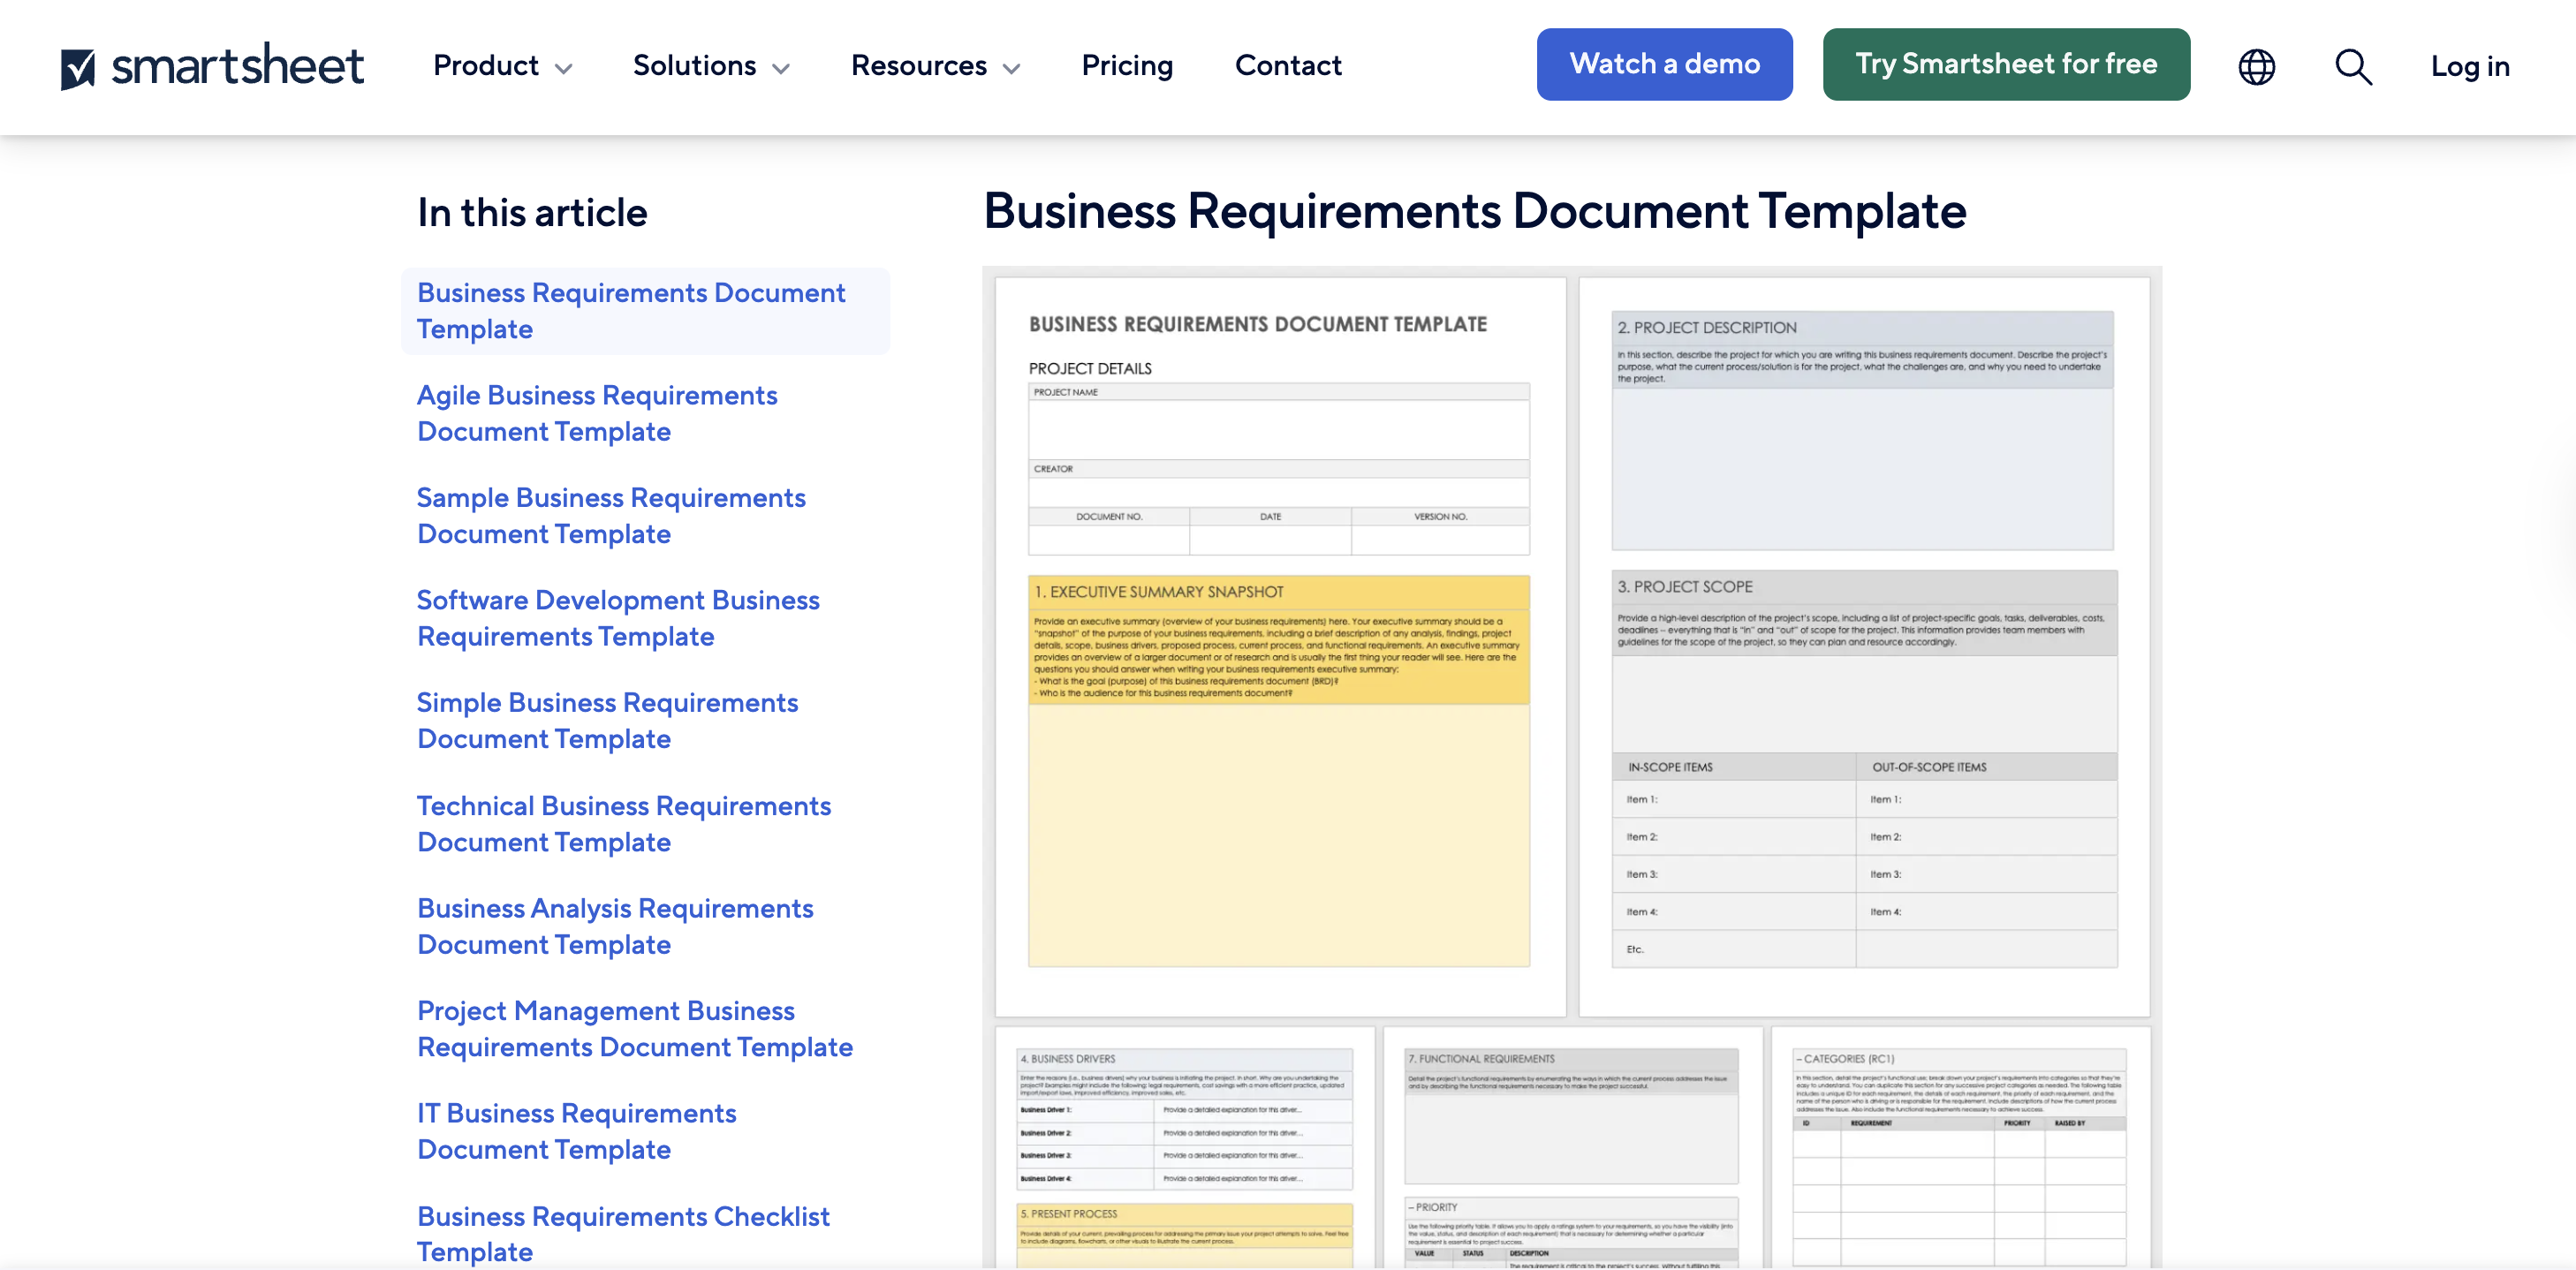The image size is (2576, 1270).
Task: Open the search magnifier icon
Action: [x=2353, y=67]
